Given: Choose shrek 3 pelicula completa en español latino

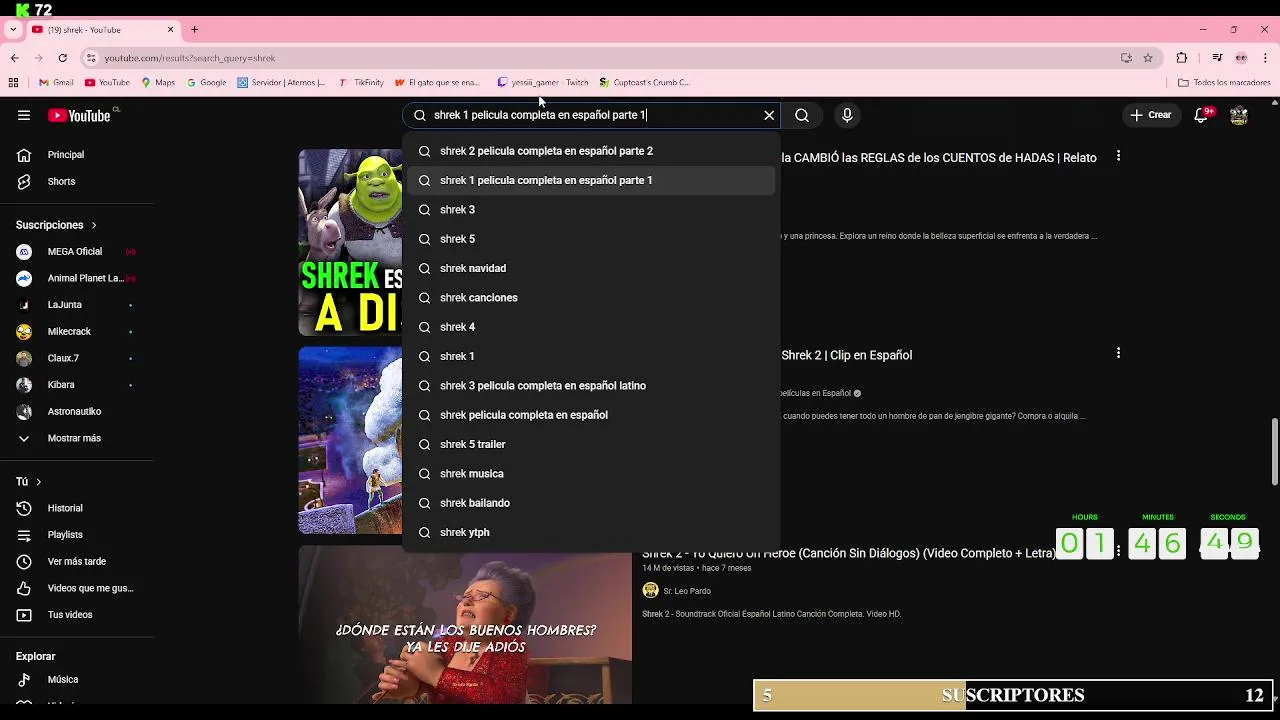Looking at the screenshot, I should click(x=591, y=386).
